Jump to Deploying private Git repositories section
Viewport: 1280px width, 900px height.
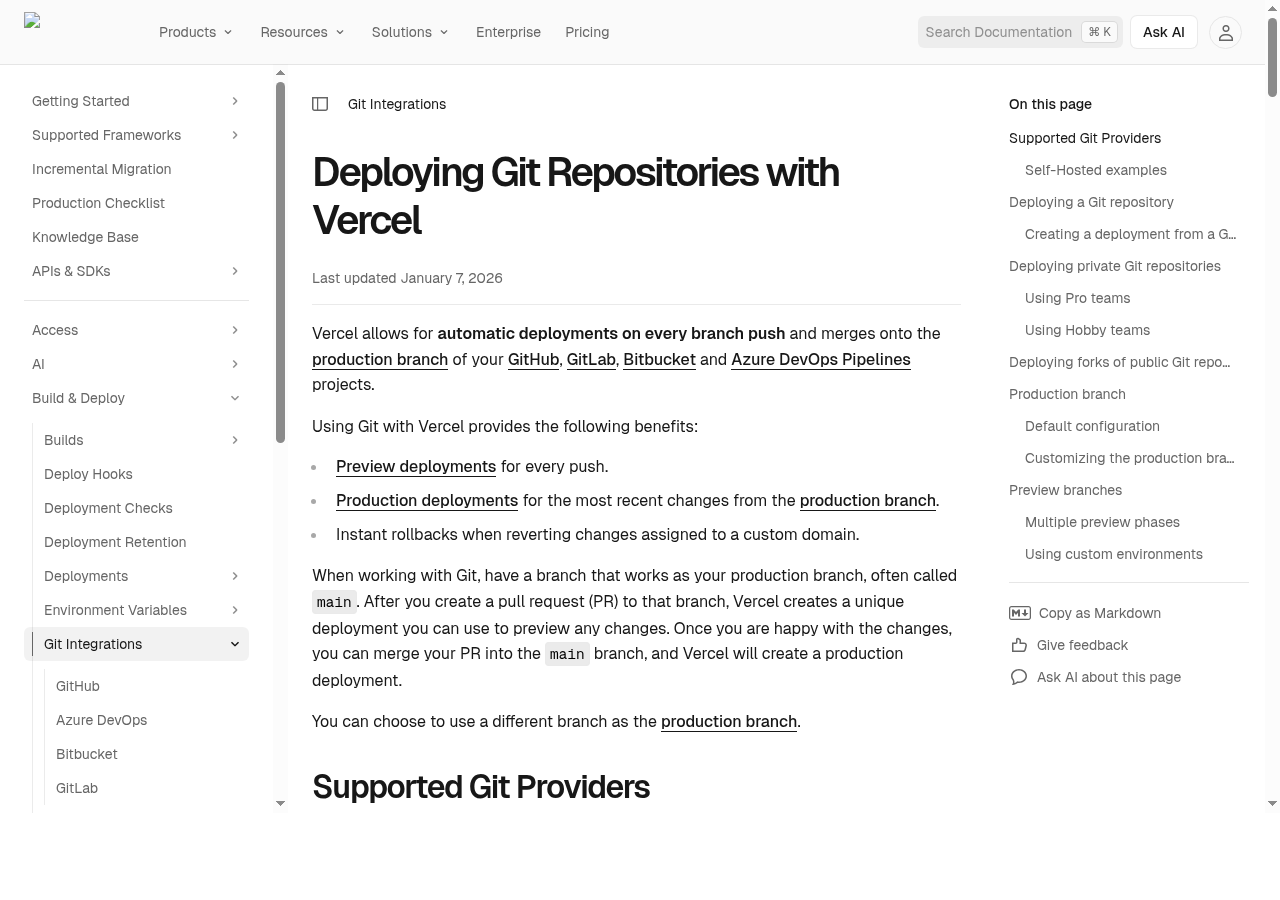1115,266
